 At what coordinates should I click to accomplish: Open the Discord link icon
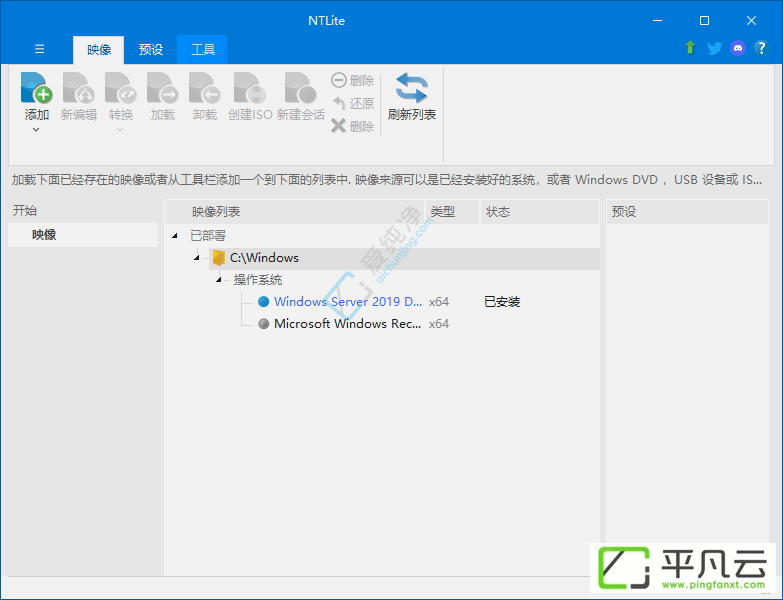click(x=738, y=48)
